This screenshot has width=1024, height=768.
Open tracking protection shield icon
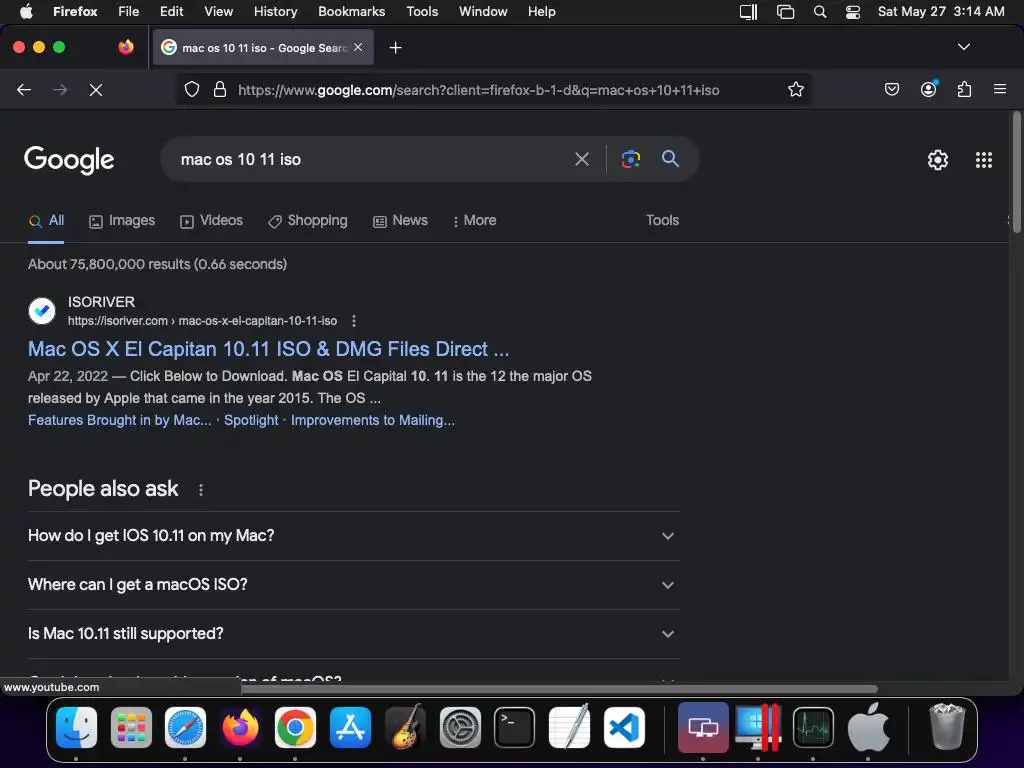pyautogui.click(x=191, y=89)
